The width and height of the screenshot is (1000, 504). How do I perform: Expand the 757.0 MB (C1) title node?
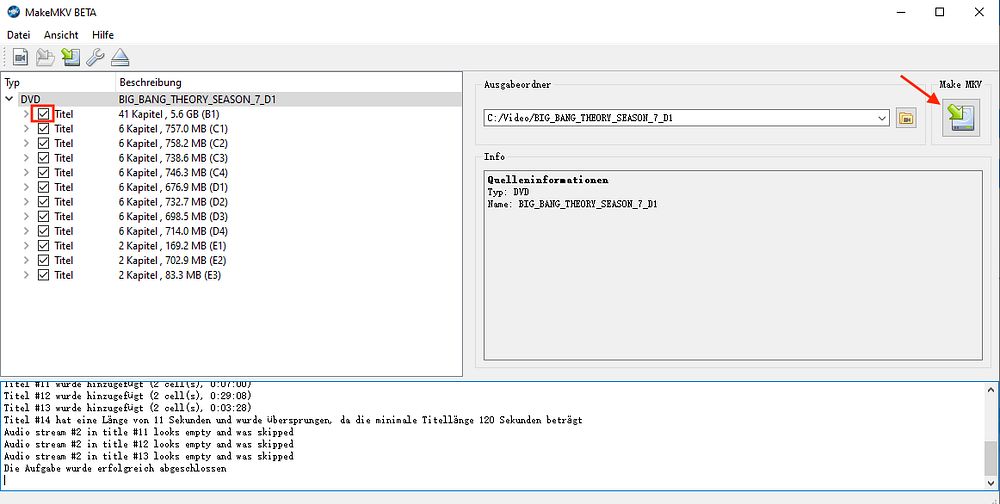[x=26, y=129]
